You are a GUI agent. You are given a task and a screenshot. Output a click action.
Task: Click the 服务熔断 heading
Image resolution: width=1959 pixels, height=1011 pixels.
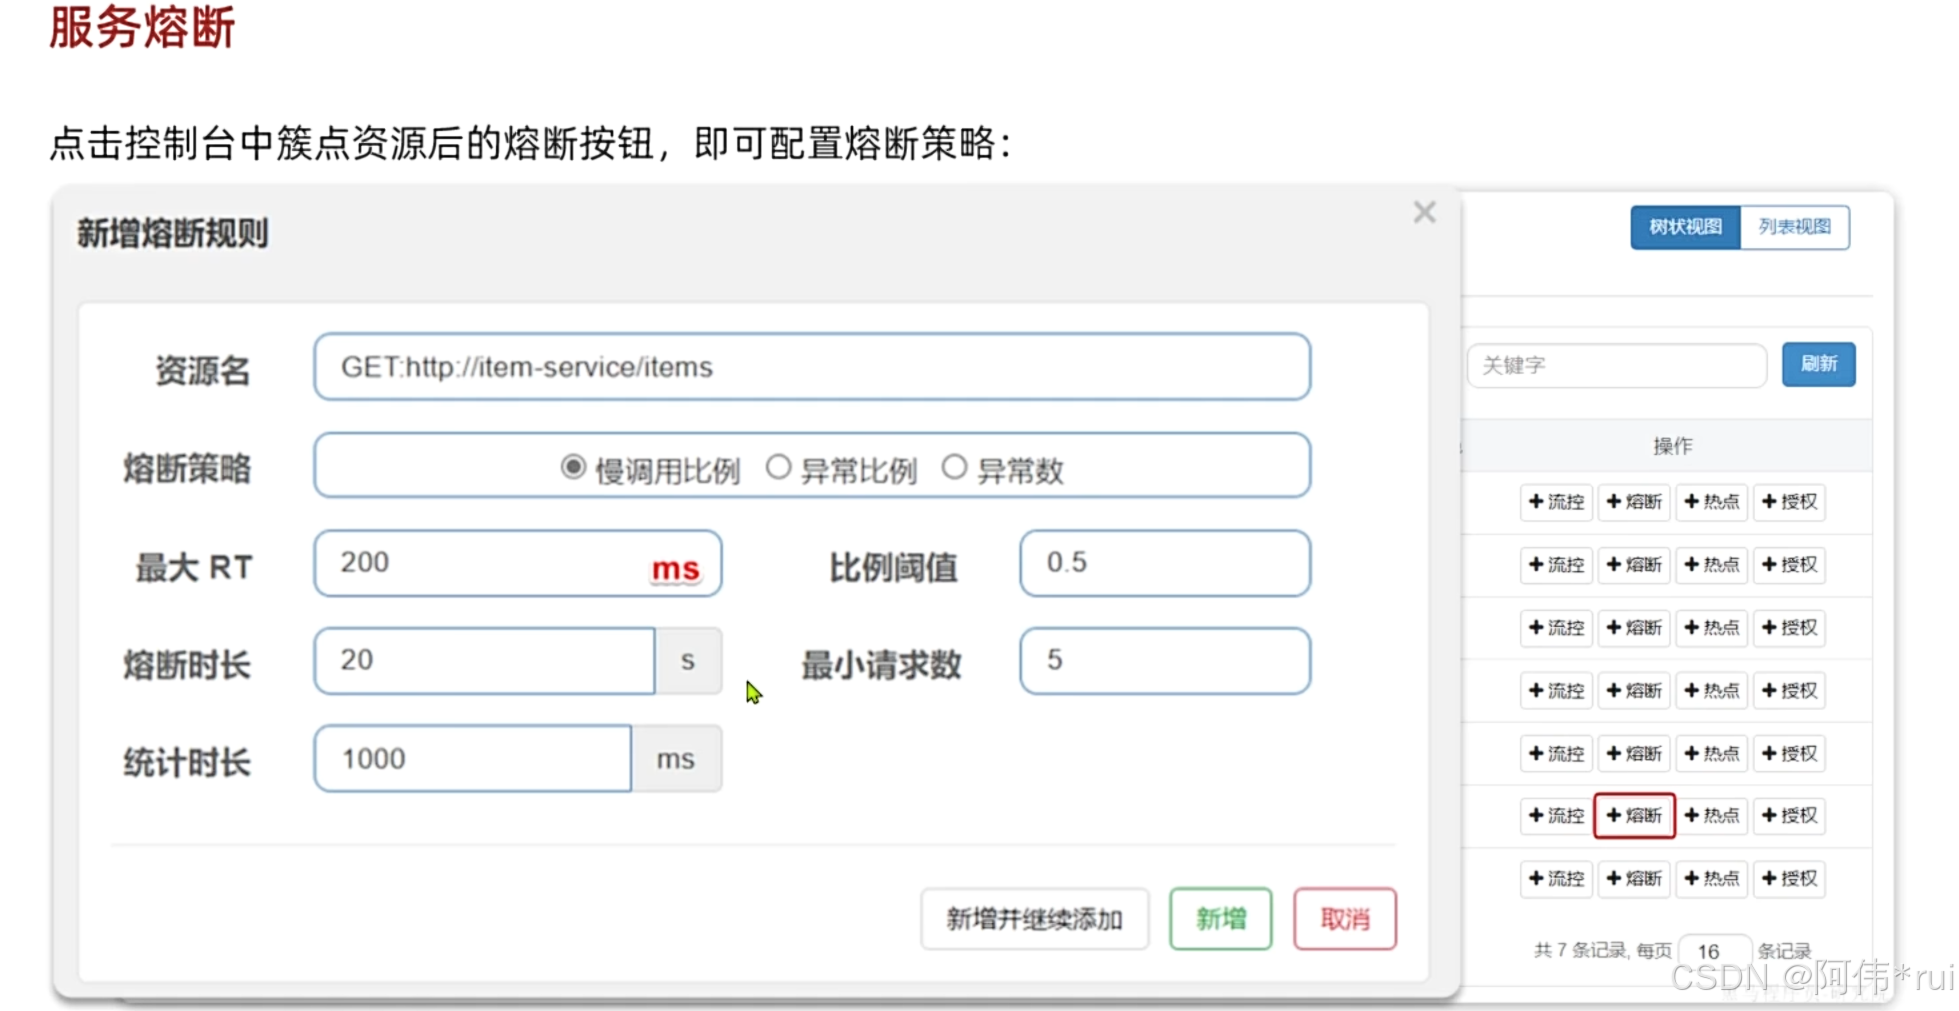point(142,27)
